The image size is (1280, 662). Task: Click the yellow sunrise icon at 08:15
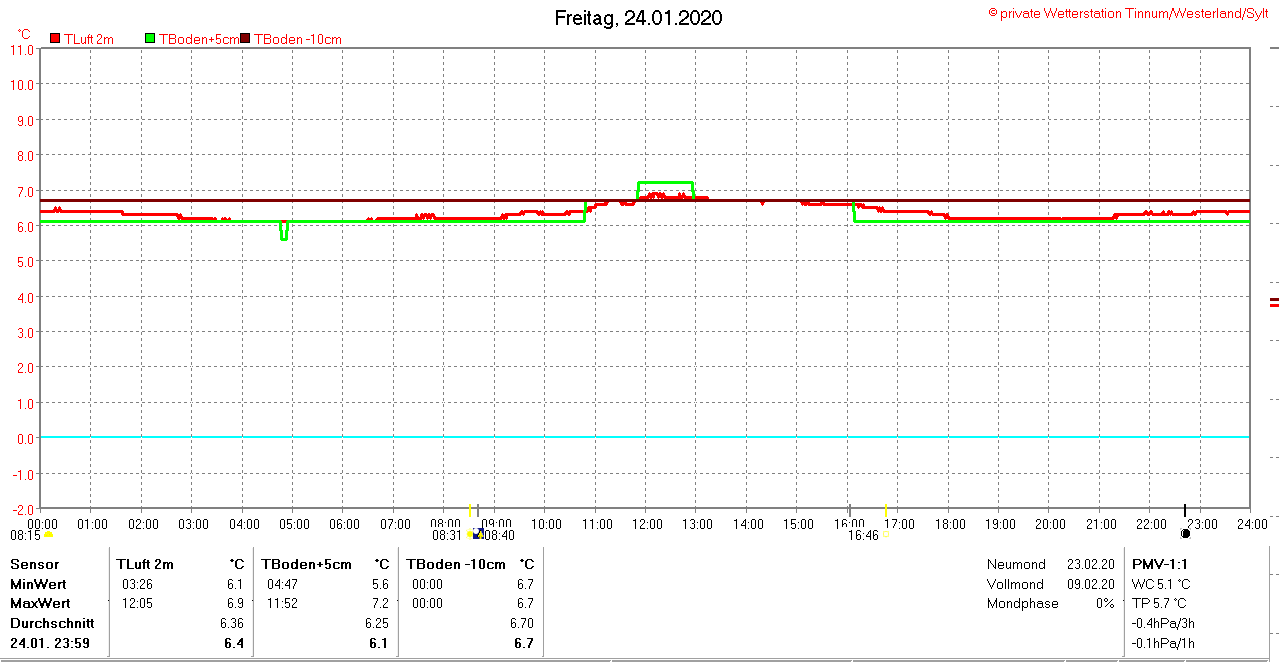[x=48, y=535]
